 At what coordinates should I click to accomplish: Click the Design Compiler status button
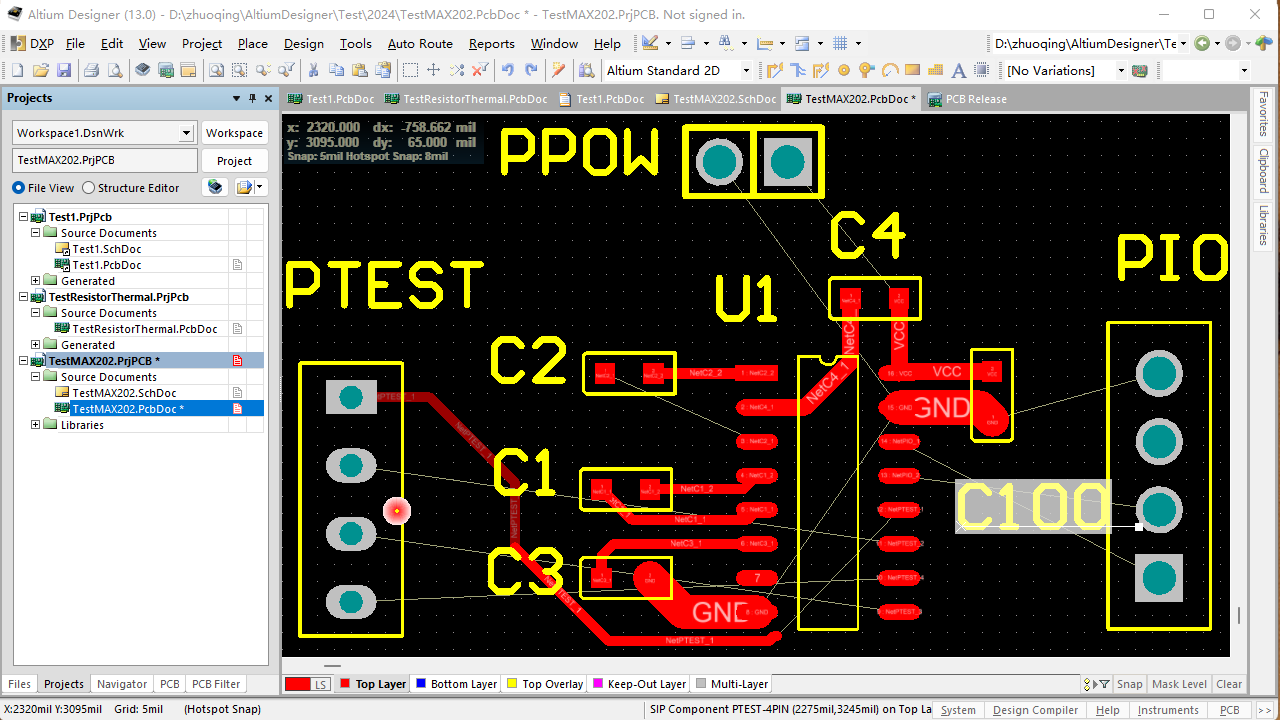(1035, 710)
